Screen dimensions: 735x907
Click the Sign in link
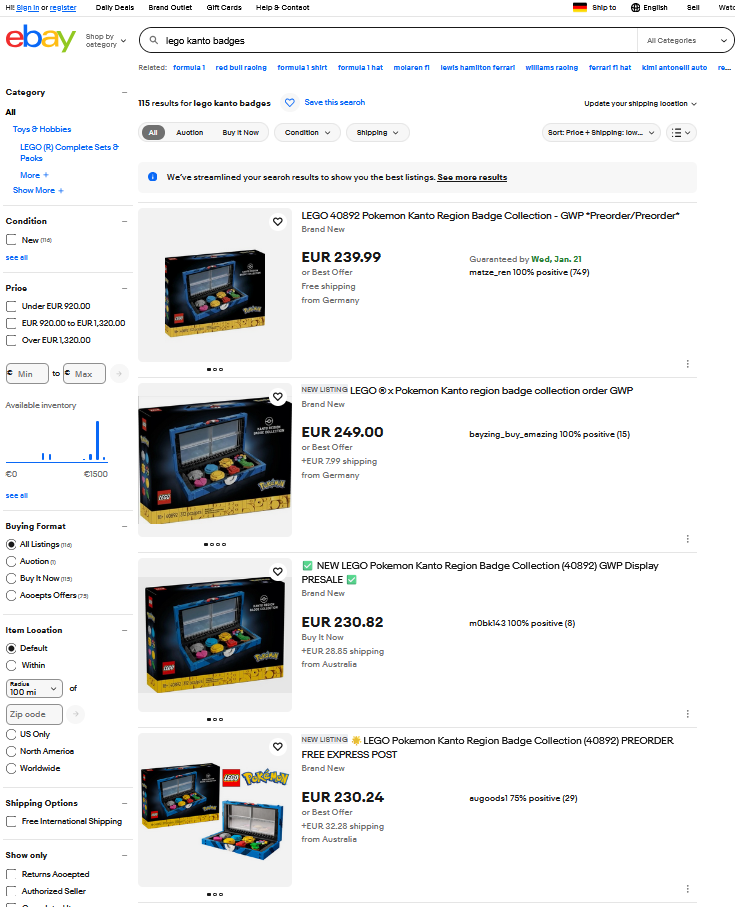(28, 8)
